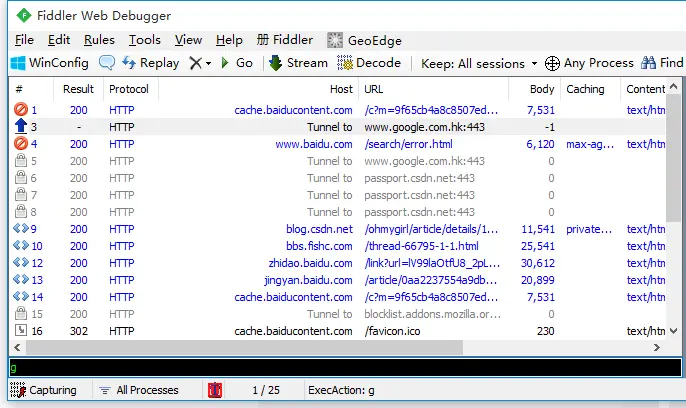Click the comment speech bubble icon

(107, 63)
